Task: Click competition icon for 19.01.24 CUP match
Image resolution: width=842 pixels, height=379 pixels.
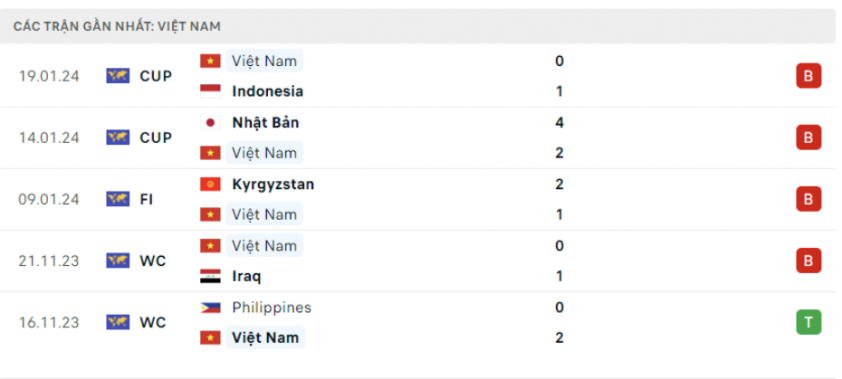Action: [118, 76]
